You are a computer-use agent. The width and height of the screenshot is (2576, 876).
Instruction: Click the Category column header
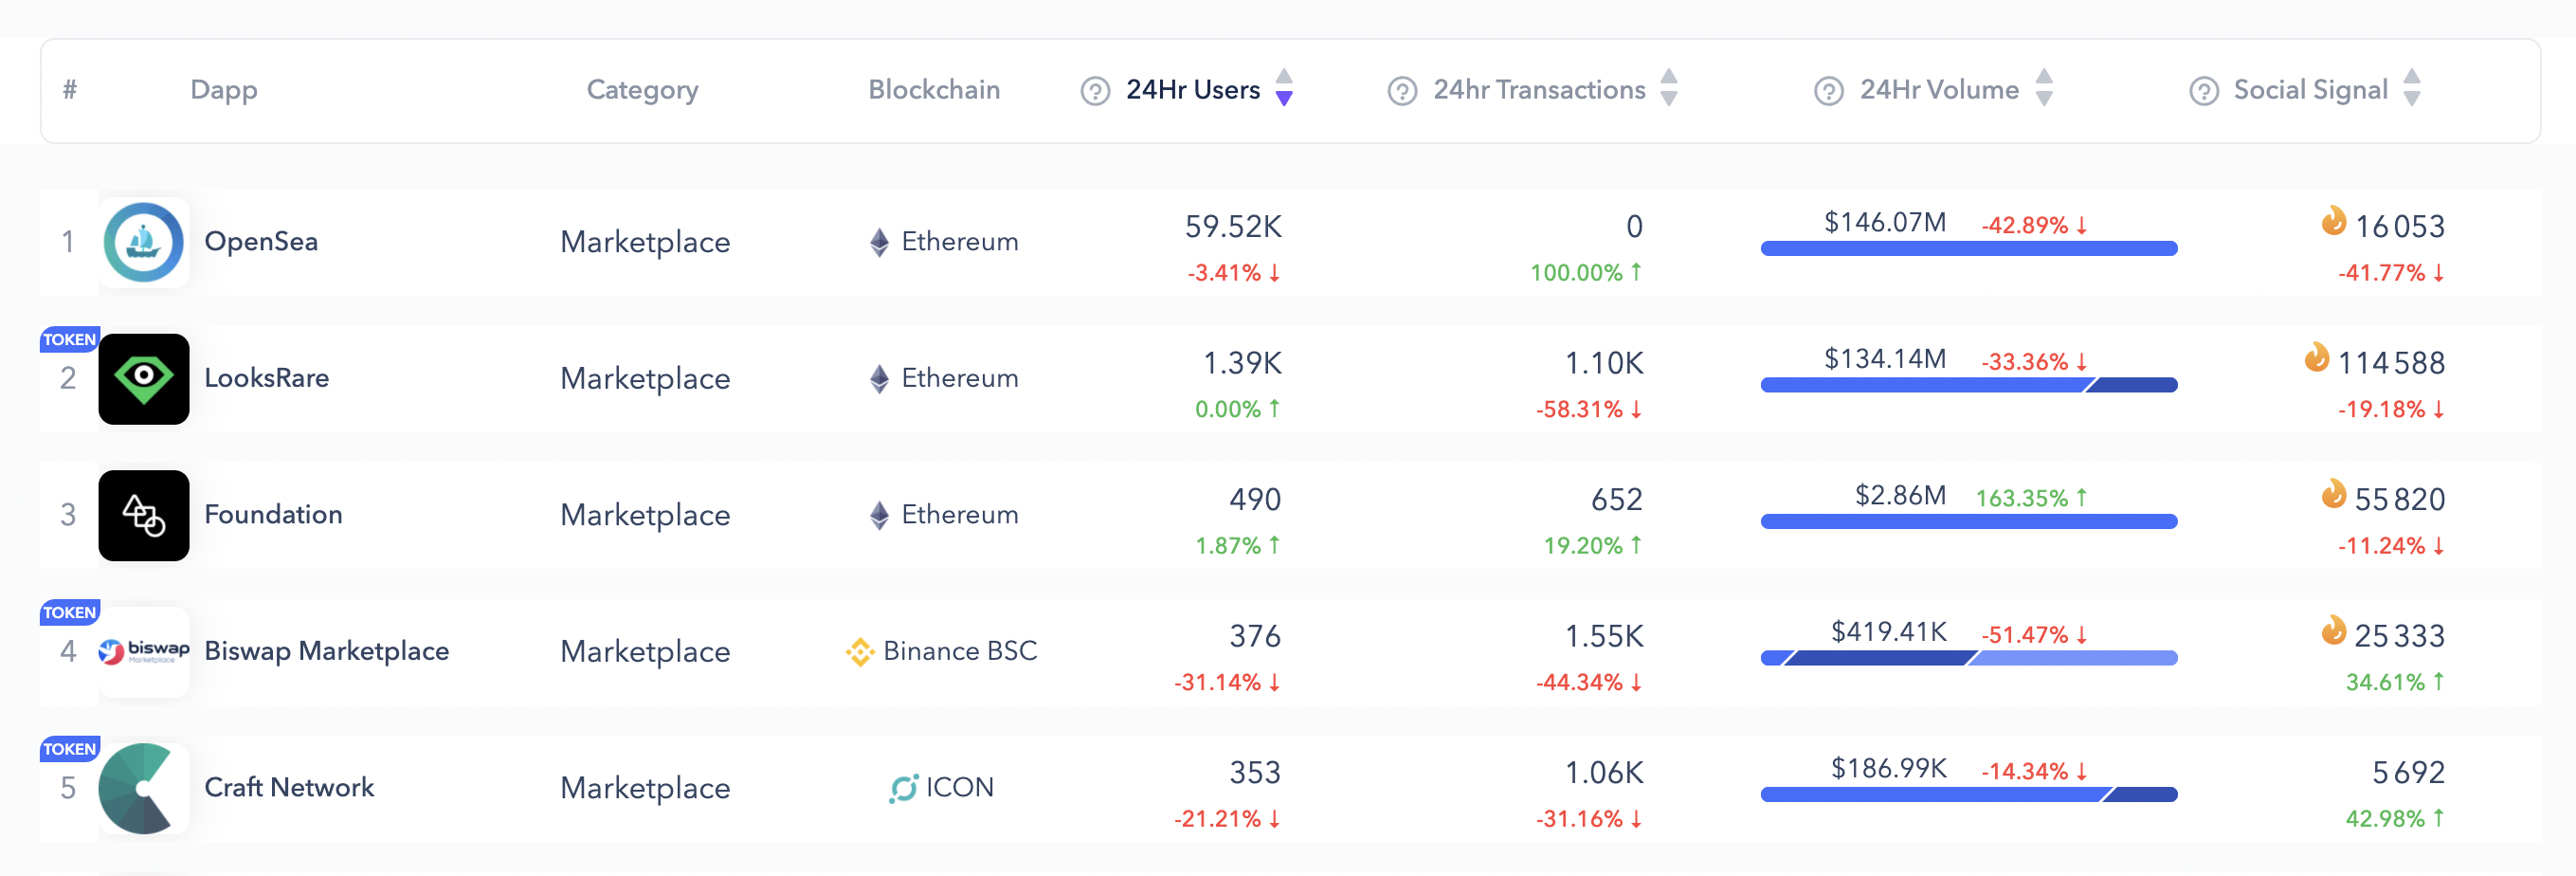[642, 90]
